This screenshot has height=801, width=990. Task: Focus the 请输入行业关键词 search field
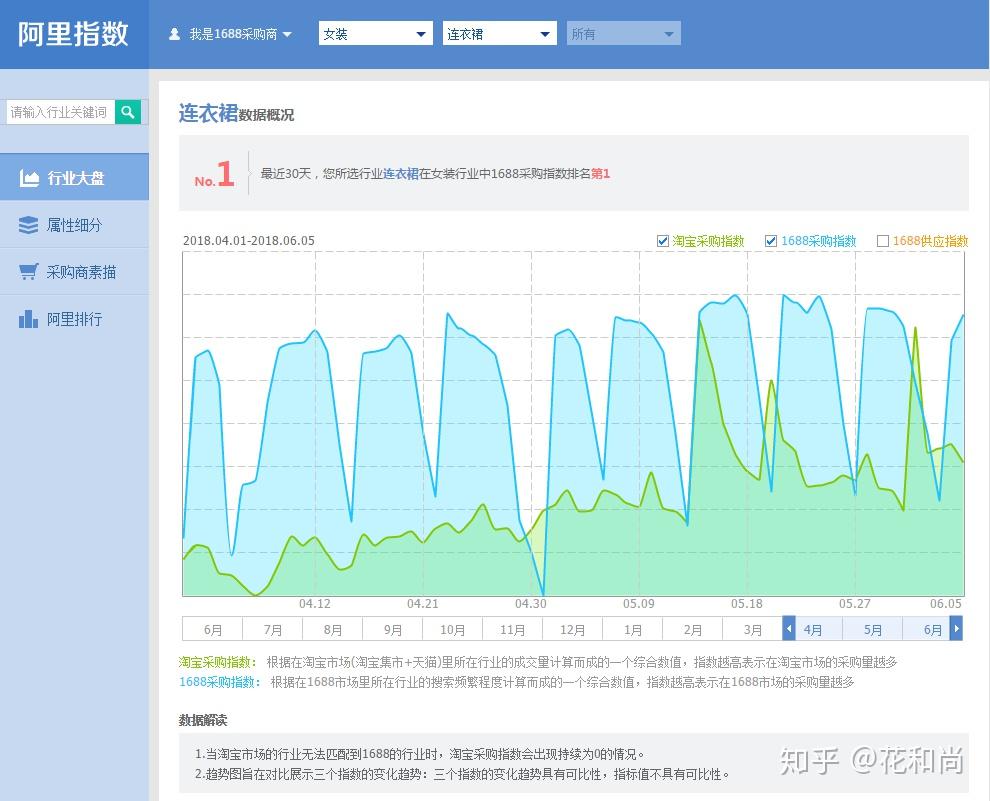coord(61,112)
